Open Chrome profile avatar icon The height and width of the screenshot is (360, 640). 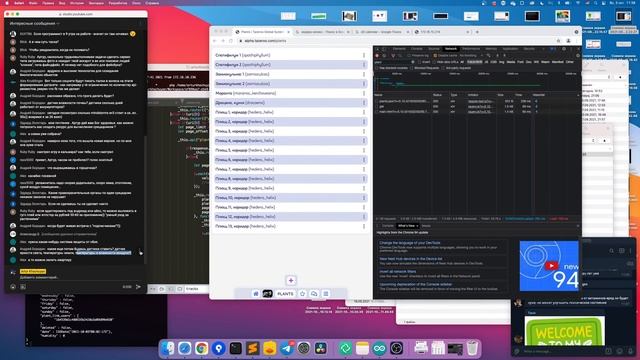[x=568, y=41]
